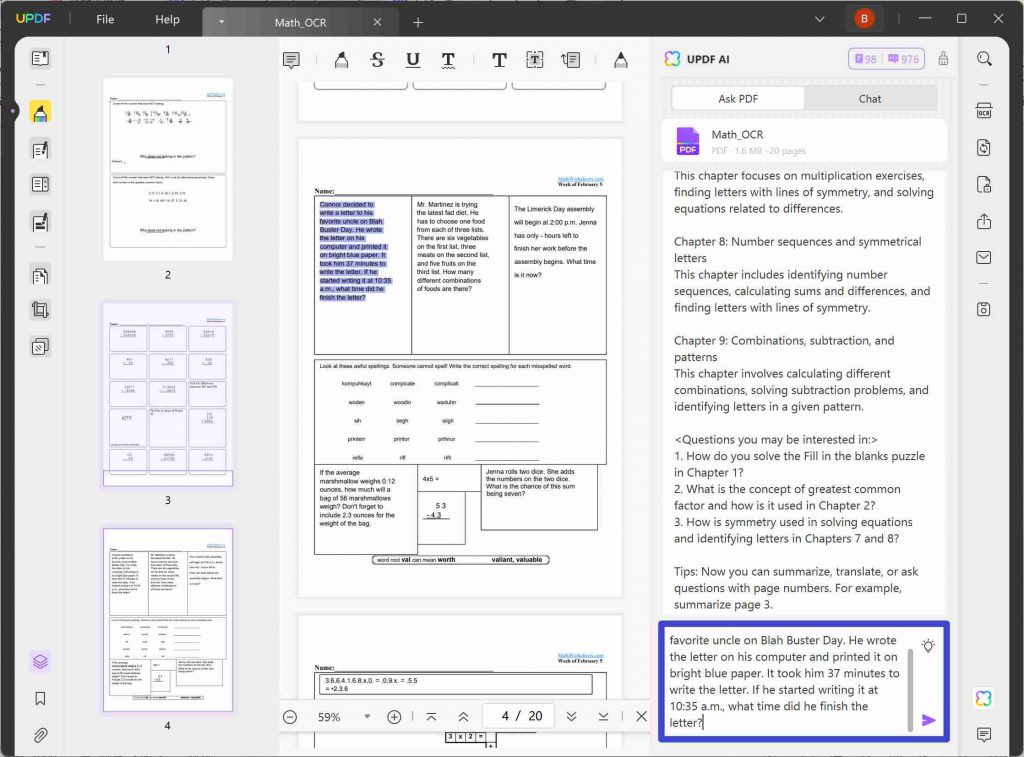This screenshot has height=757, width=1024.
Task: Open the sticky note comment tool
Action: (291, 60)
